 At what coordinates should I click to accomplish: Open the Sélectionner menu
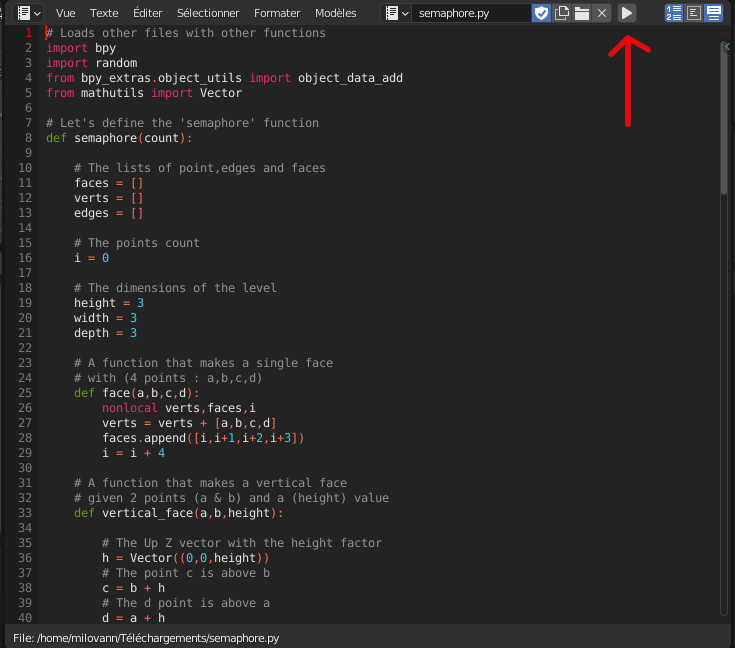point(208,13)
